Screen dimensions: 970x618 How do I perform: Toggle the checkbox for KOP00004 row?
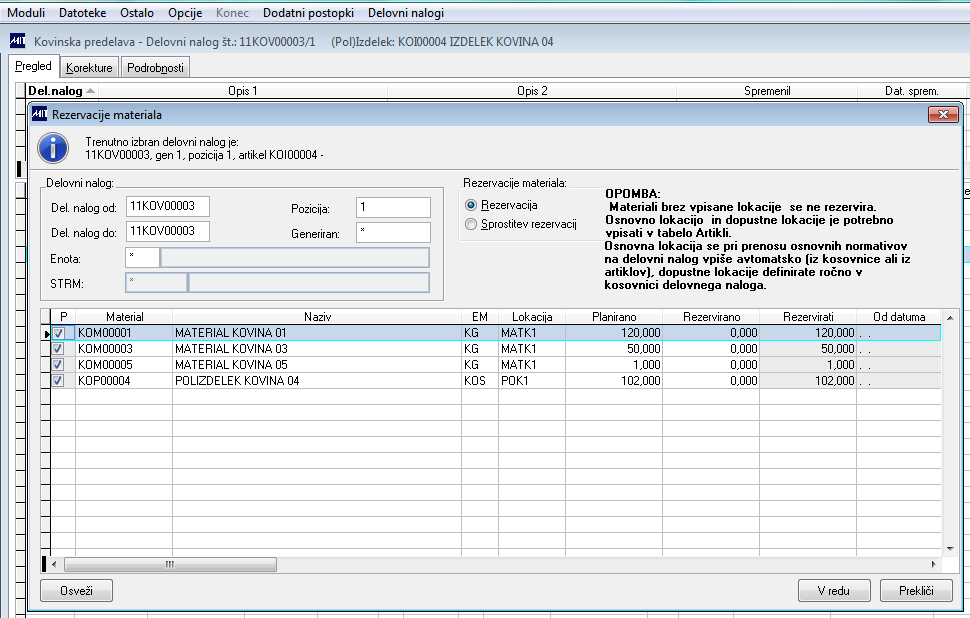(x=59, y=381)
